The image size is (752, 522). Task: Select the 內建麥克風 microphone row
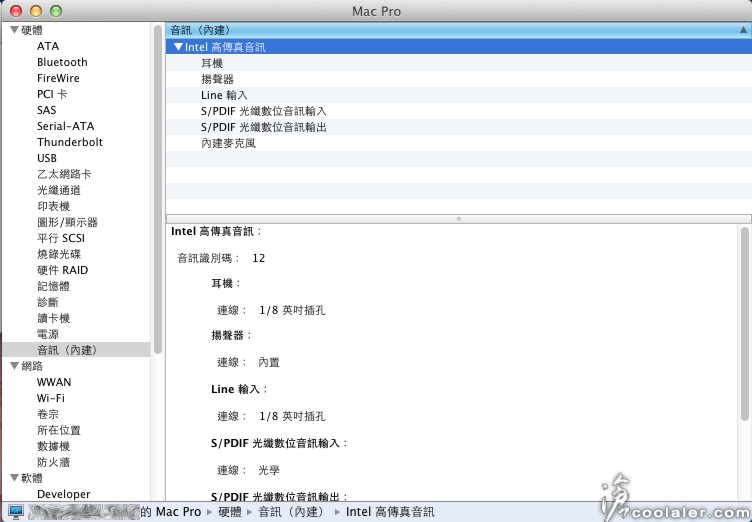(458, 143)
